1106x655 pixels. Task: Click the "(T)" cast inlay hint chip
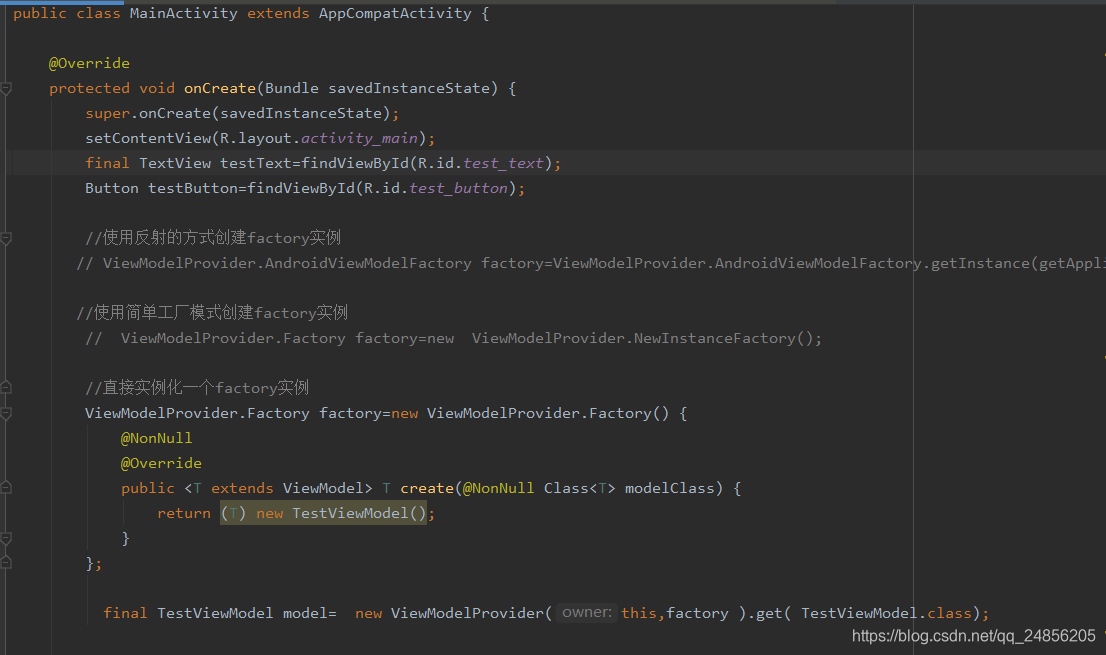pos(232,512)
